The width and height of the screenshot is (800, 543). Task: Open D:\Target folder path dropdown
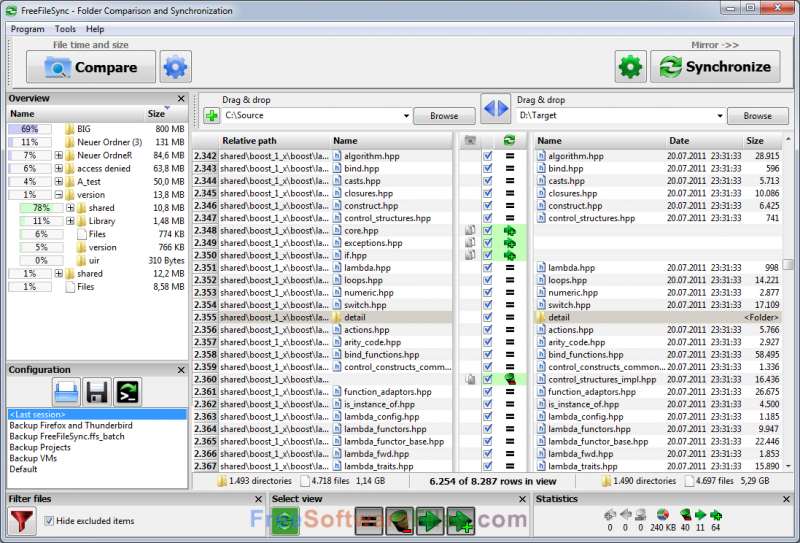point(719,116)
